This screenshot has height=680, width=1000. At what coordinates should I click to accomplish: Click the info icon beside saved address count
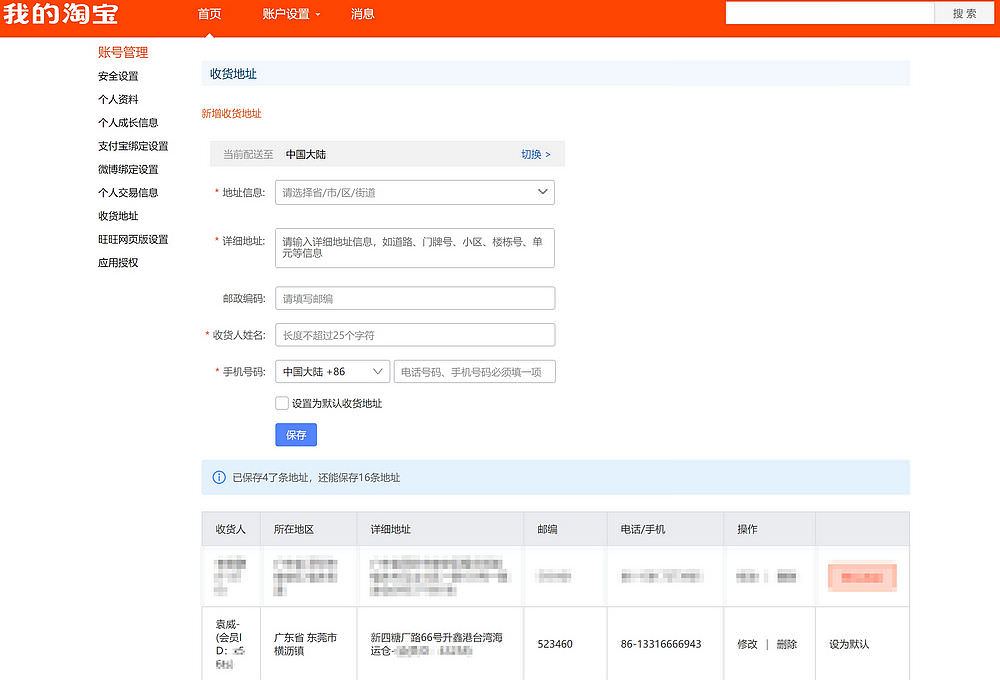click(219, 477)
